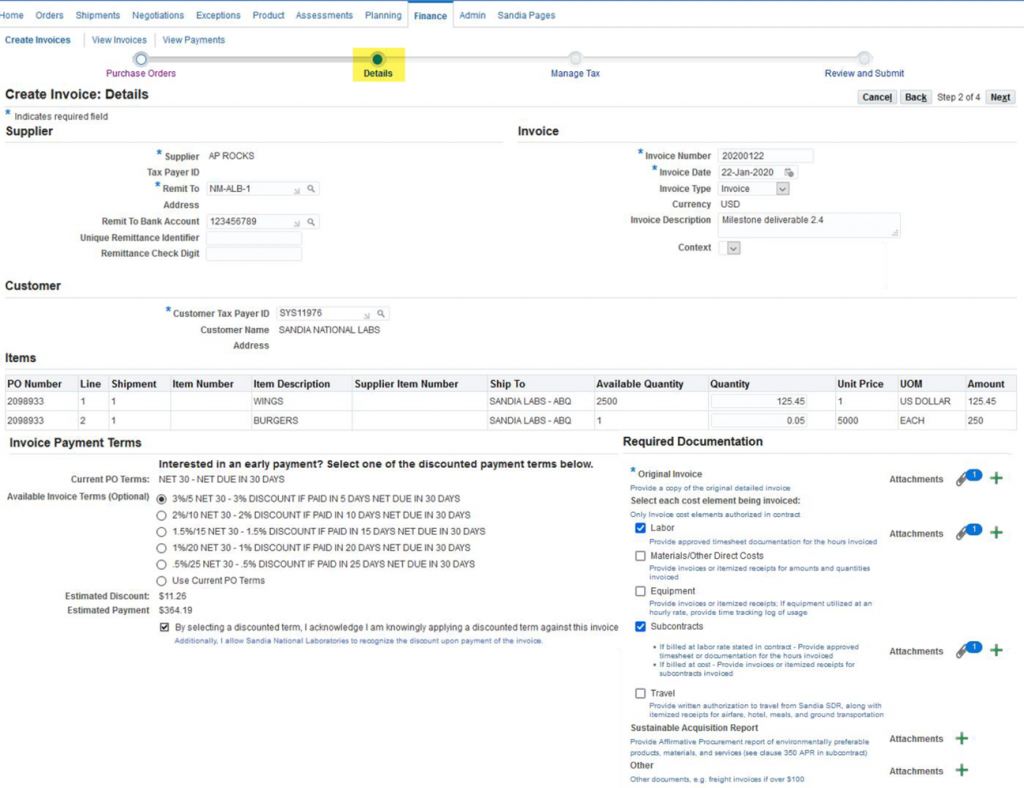Add Sustainable Acquisition Report attachment
The image size is (1024, 788).
[962, 739]
